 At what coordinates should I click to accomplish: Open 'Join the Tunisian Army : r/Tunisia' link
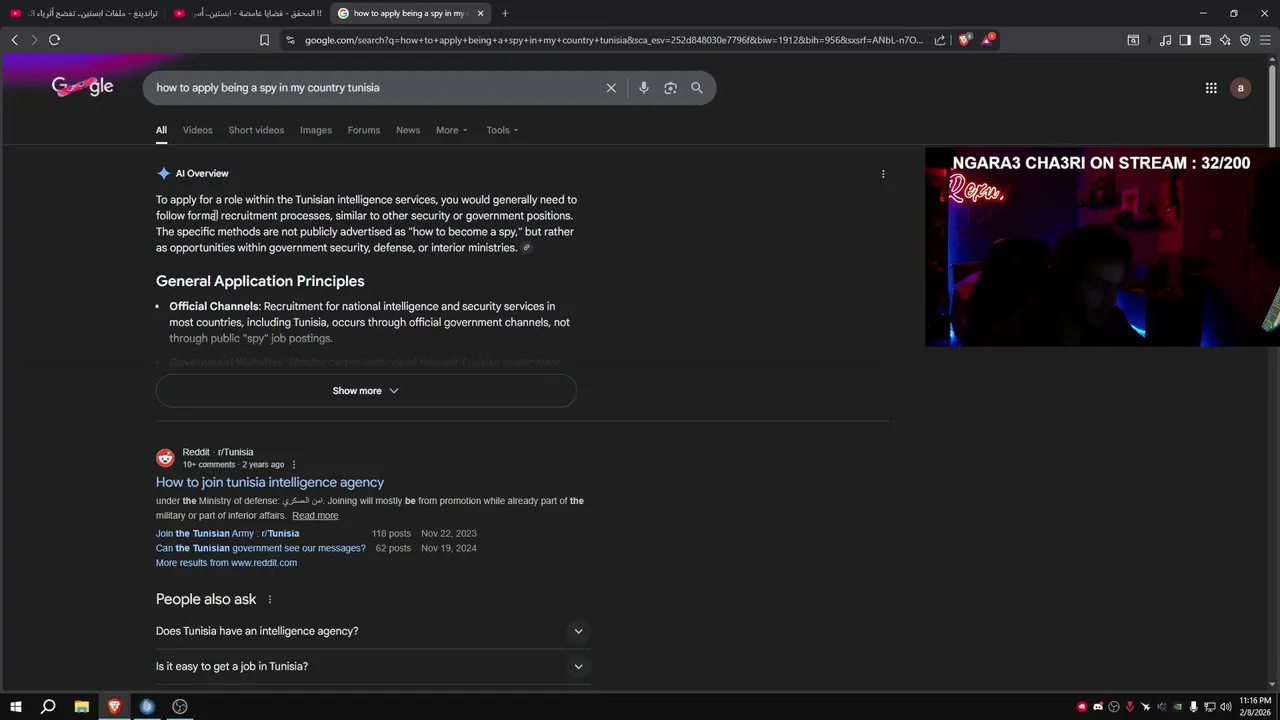coord(227,534)
